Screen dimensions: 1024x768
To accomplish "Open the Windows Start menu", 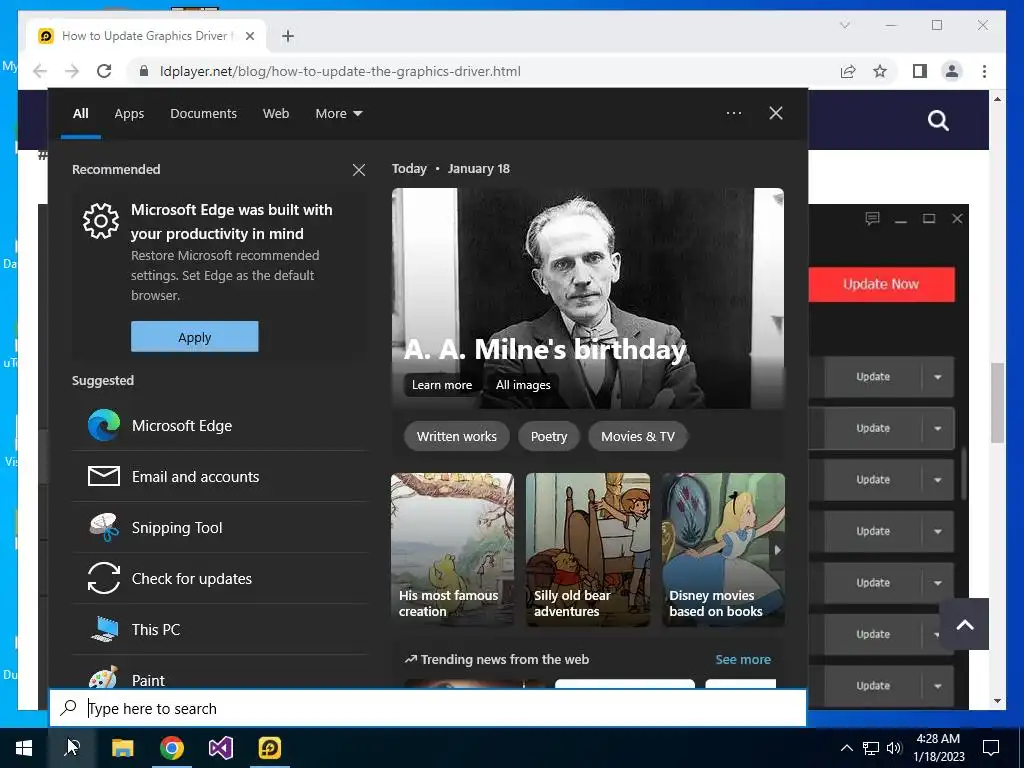I will [24, 748].
